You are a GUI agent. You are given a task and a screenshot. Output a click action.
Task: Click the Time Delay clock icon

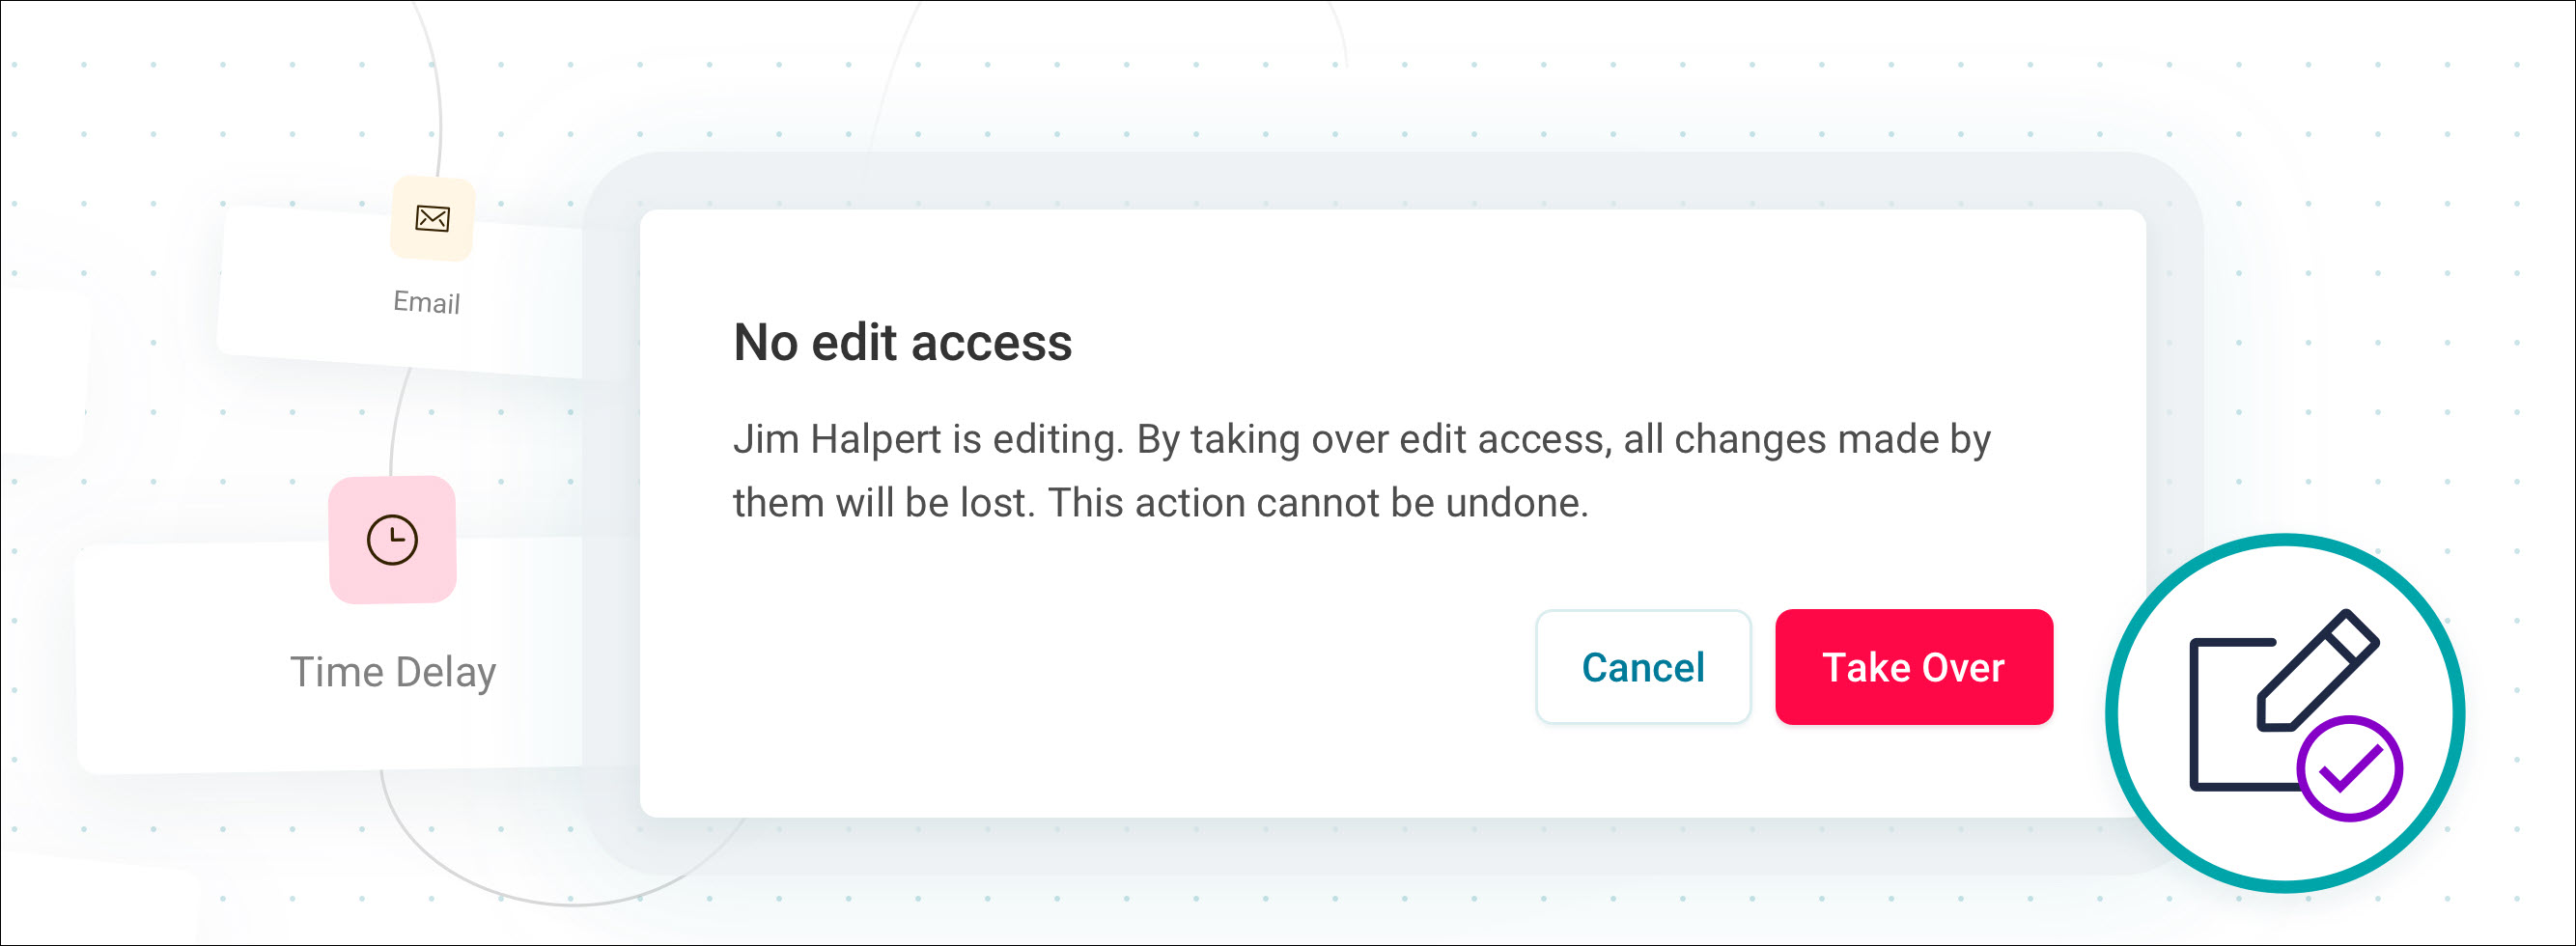[392, 540]
